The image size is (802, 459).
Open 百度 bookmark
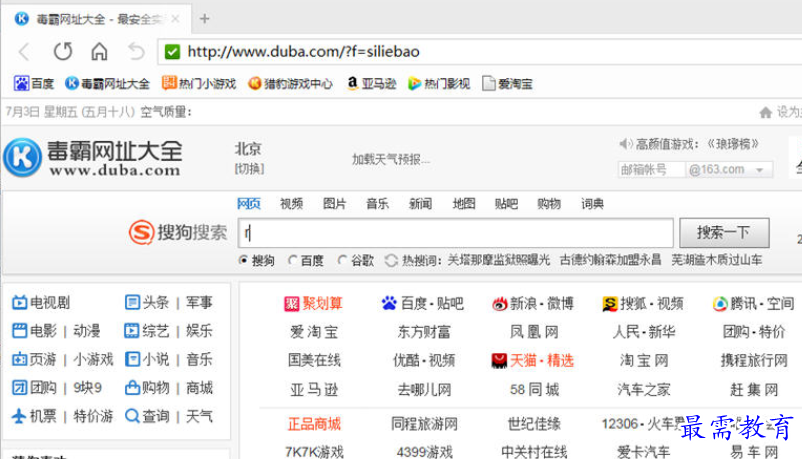pyautogui.click(x=34, y=83)
